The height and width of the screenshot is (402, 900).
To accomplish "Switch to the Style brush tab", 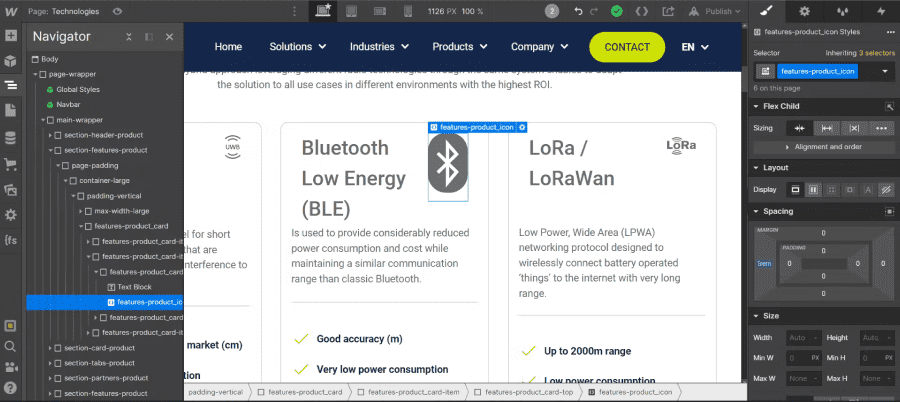I will (767, 11).
